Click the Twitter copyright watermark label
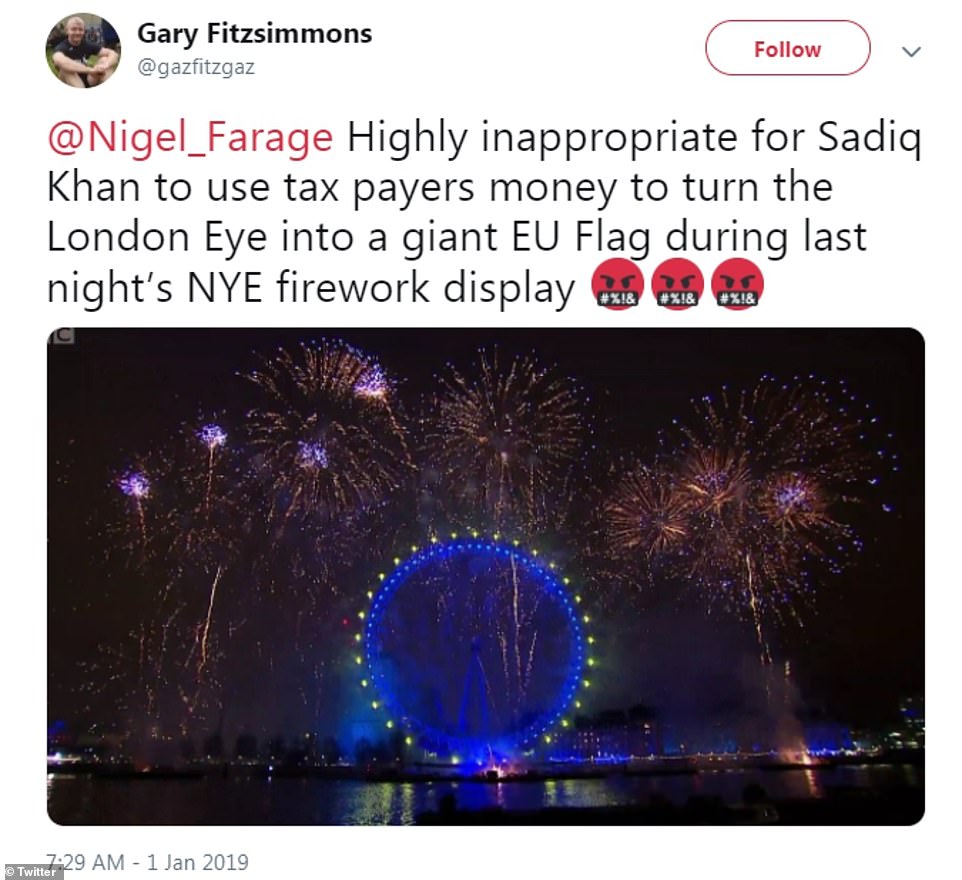 (31, 871)
